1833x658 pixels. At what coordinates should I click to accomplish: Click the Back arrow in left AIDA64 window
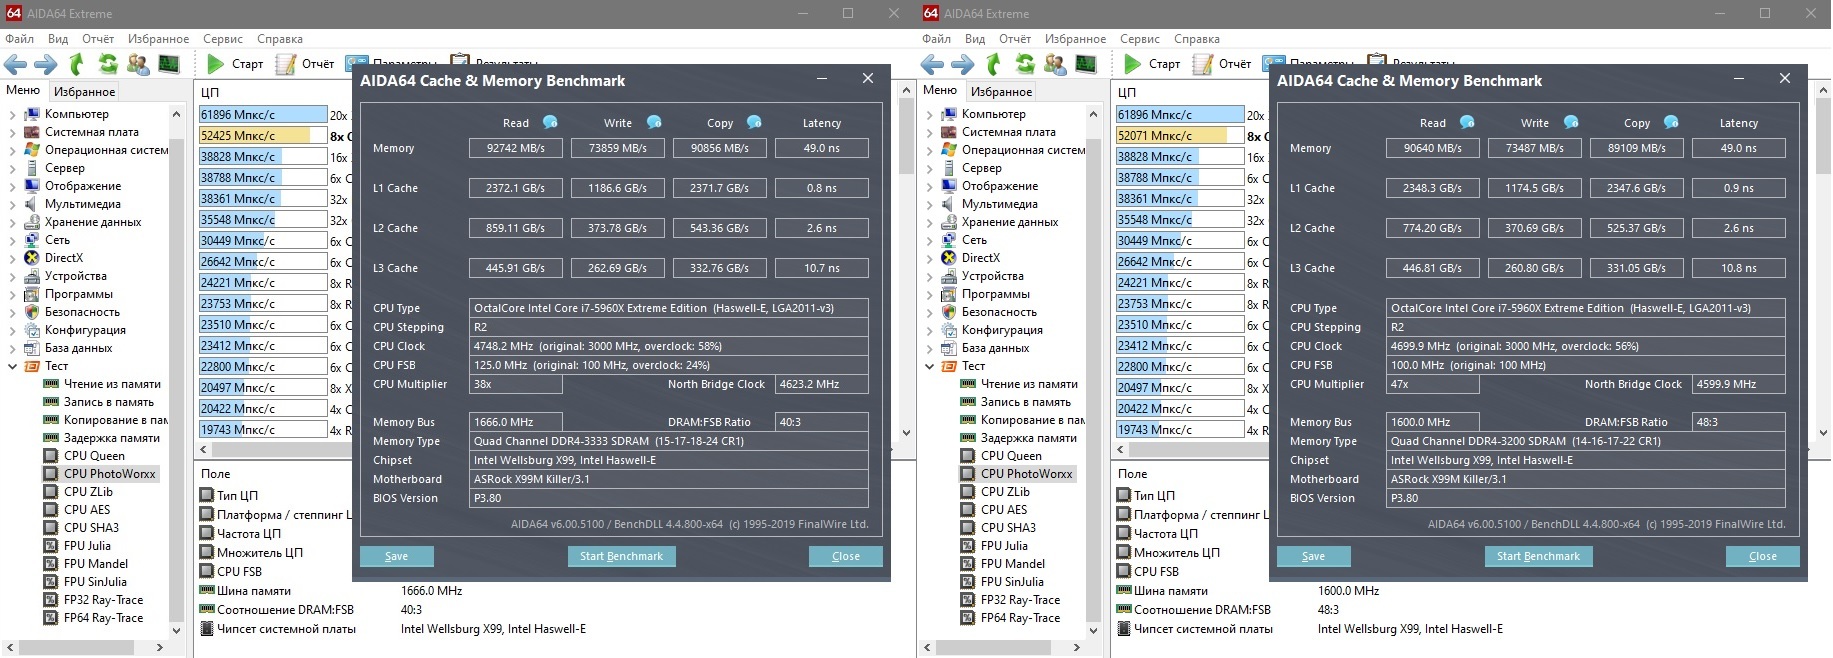point(15,64)
